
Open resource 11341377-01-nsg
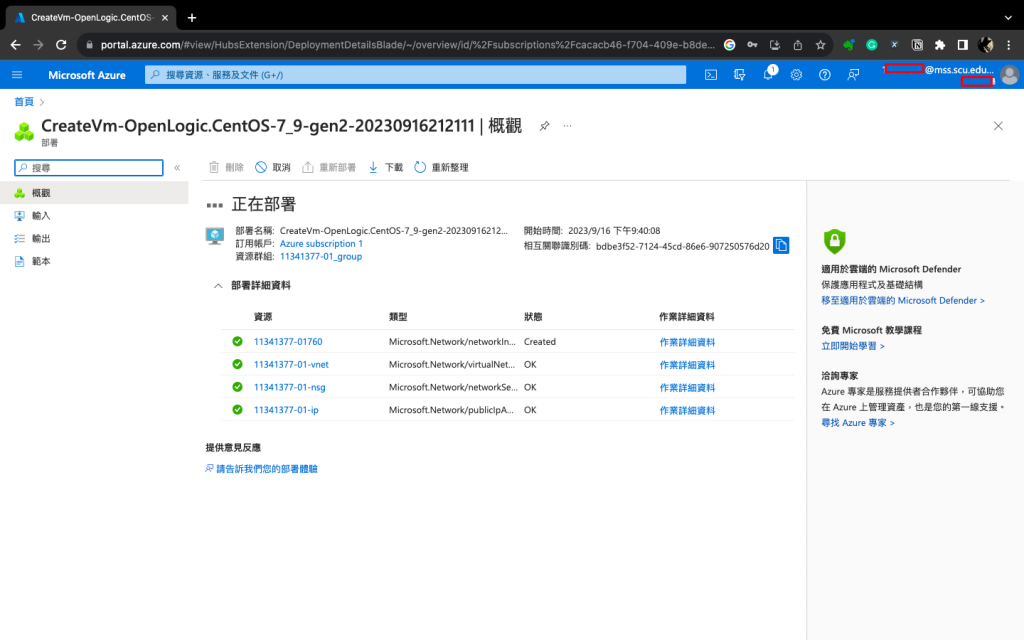289,387
